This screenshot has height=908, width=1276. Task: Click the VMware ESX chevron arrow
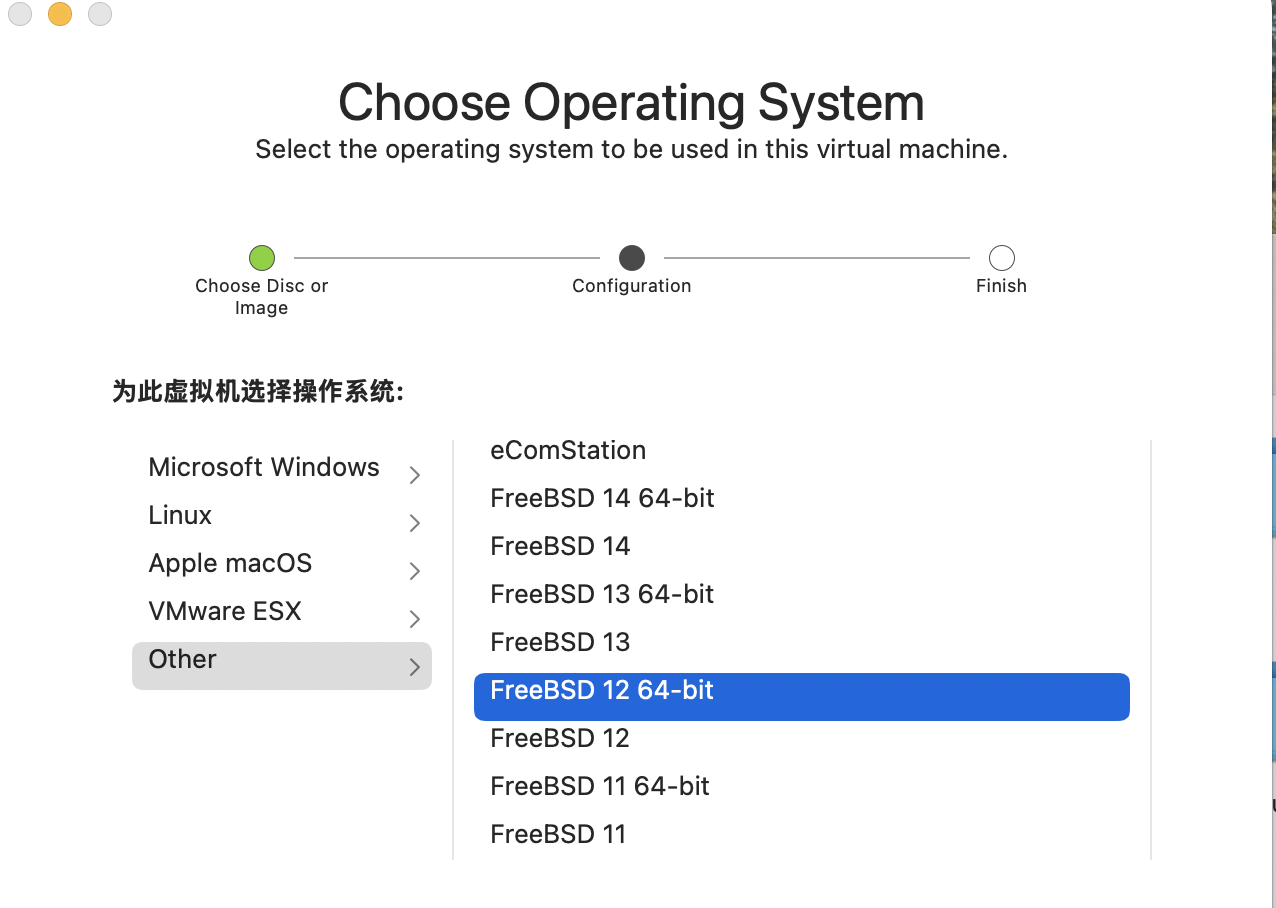click(414, 619)
